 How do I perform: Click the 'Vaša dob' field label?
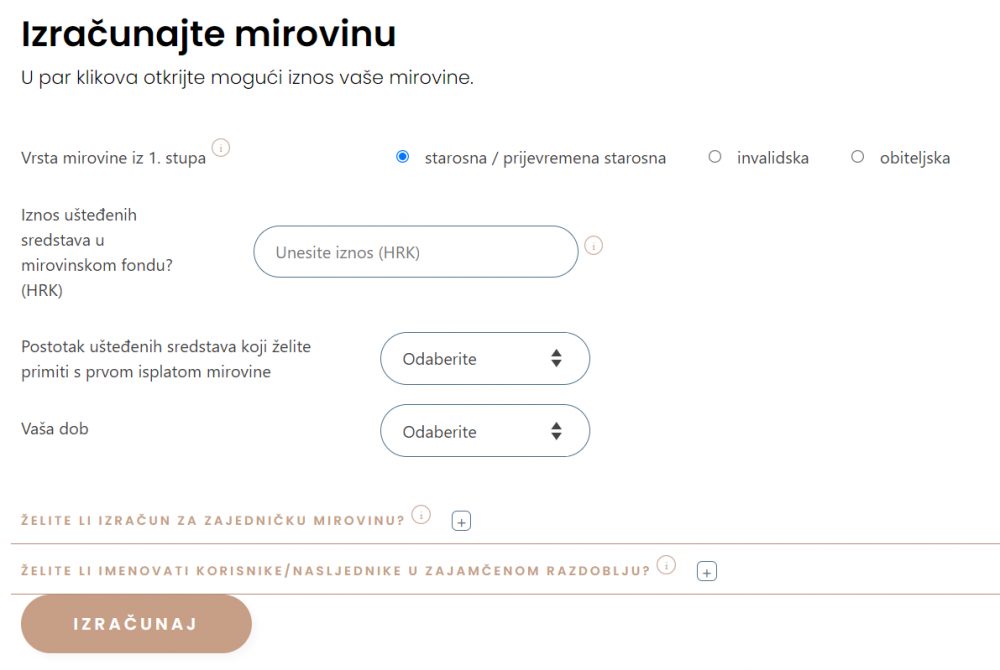coord(55,428)
